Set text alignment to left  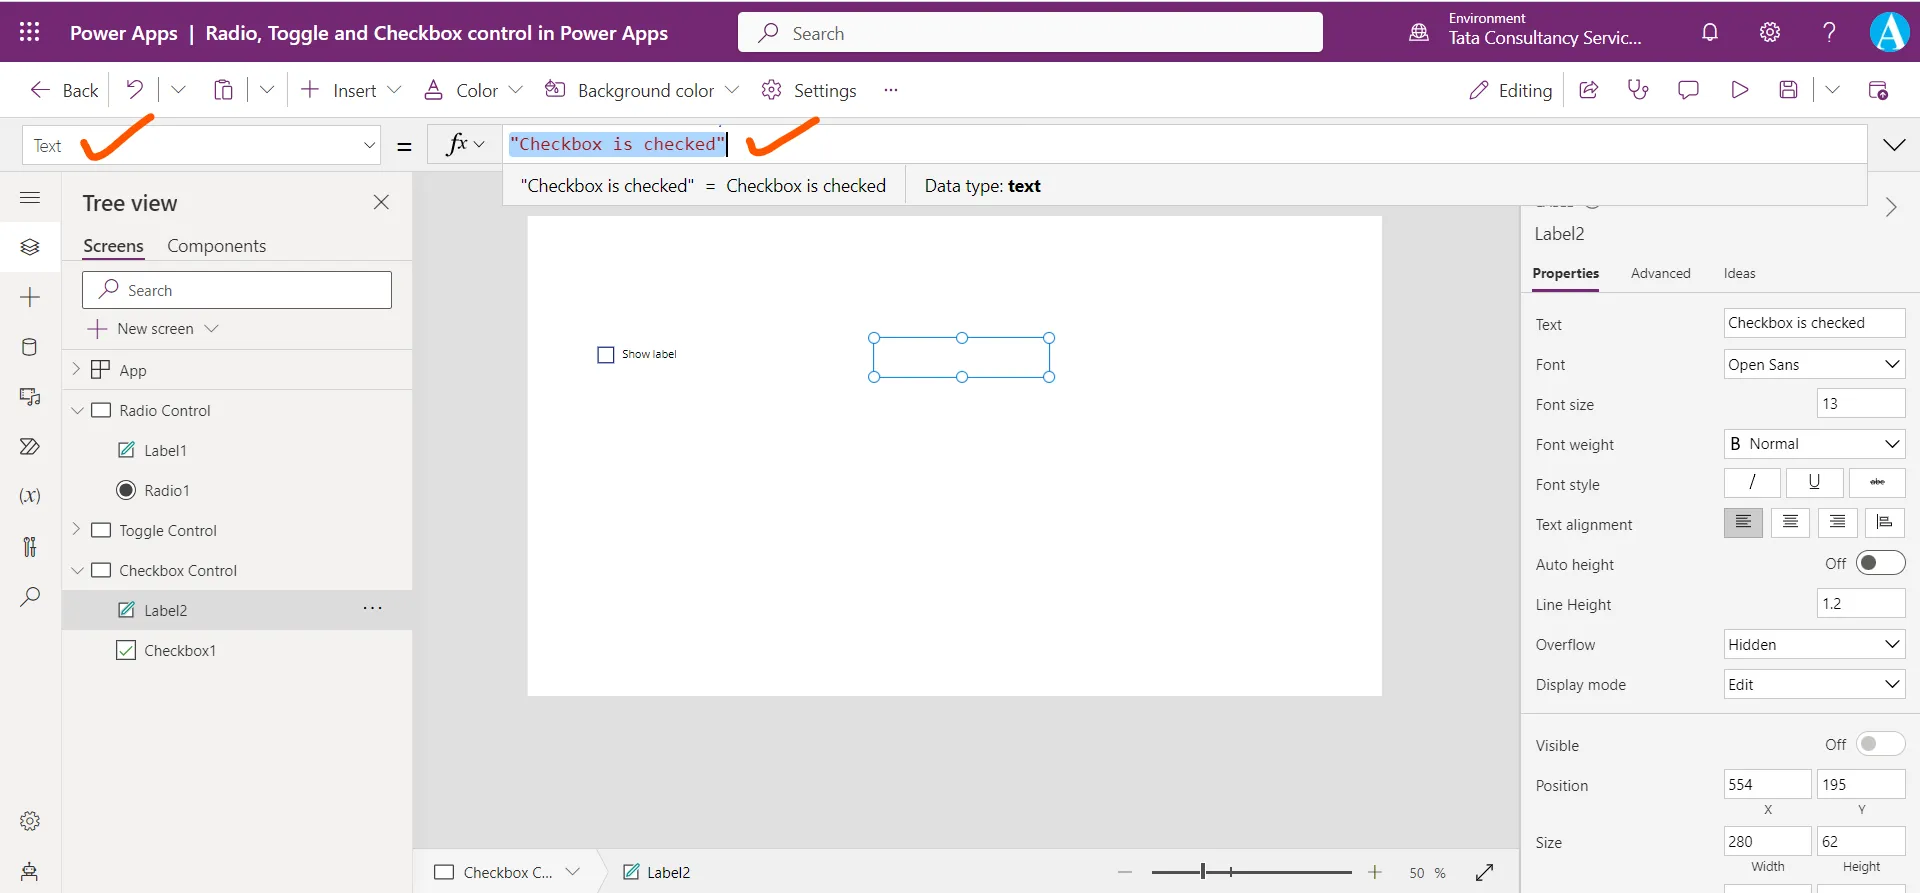coord(1743,522)
